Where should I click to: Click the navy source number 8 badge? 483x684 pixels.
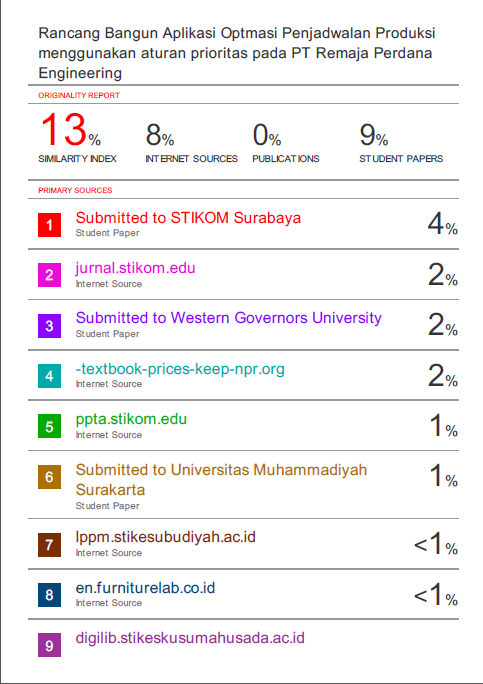(49, 595)
